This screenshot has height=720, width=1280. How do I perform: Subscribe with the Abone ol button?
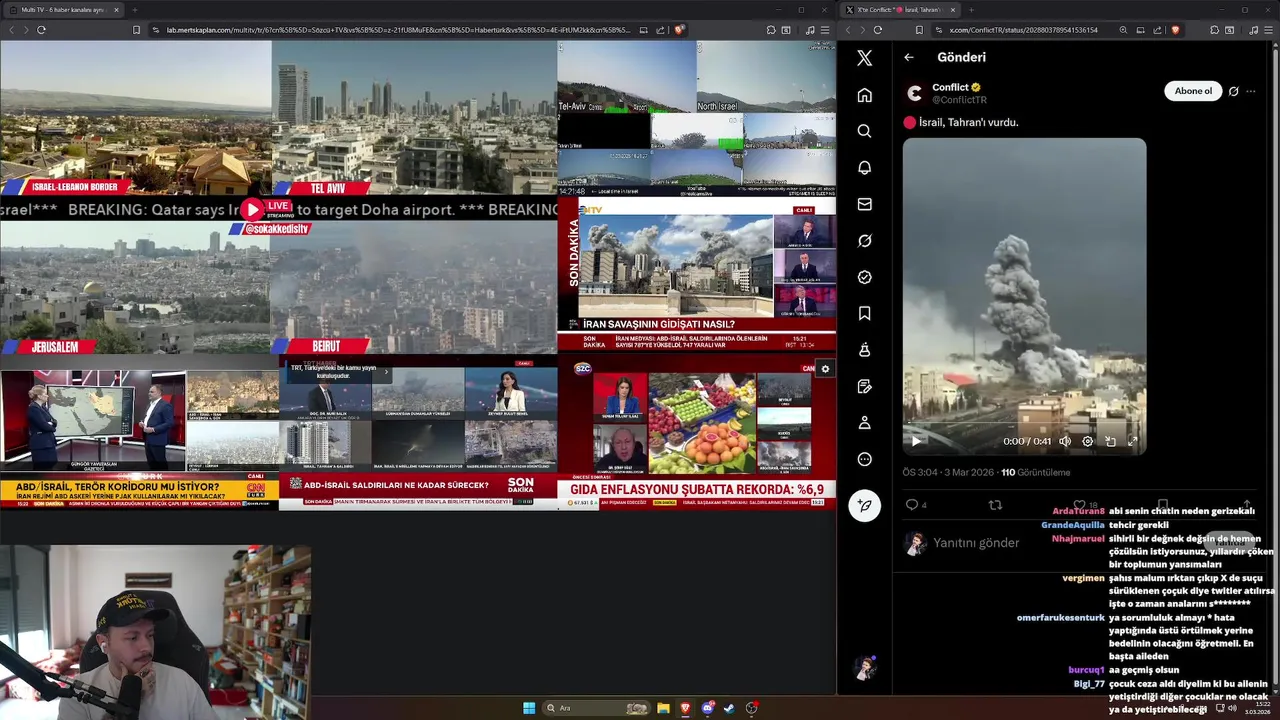(x=1193, y=91)
